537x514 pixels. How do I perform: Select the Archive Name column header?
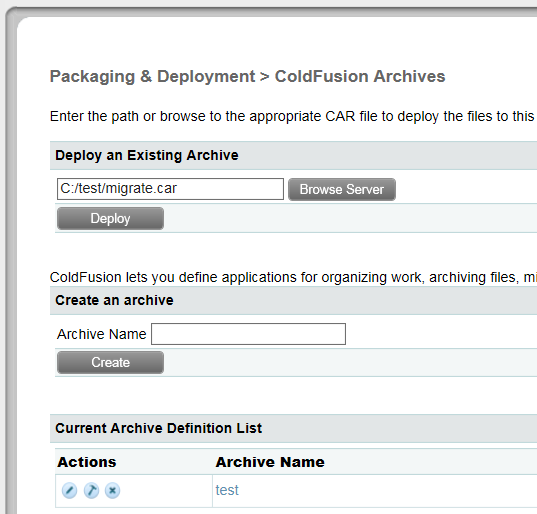[x=270, y=462]
